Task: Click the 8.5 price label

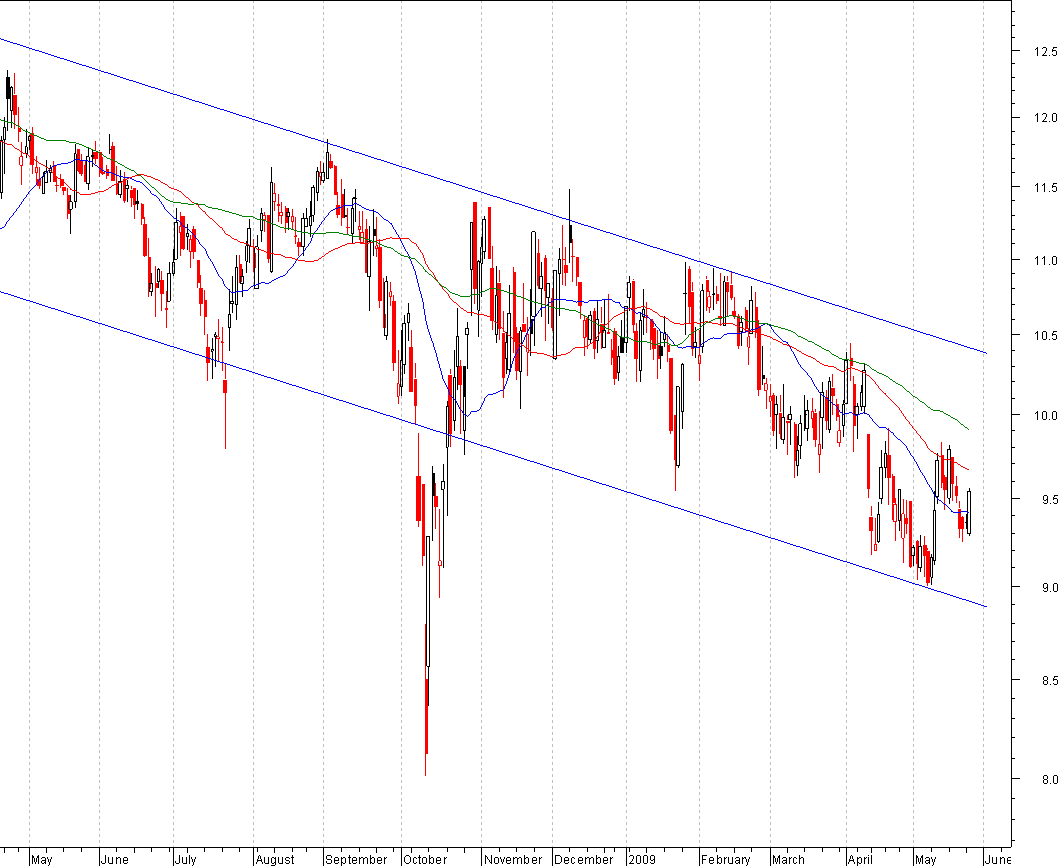Action: pyautogui.click(x=1049, y=680)
